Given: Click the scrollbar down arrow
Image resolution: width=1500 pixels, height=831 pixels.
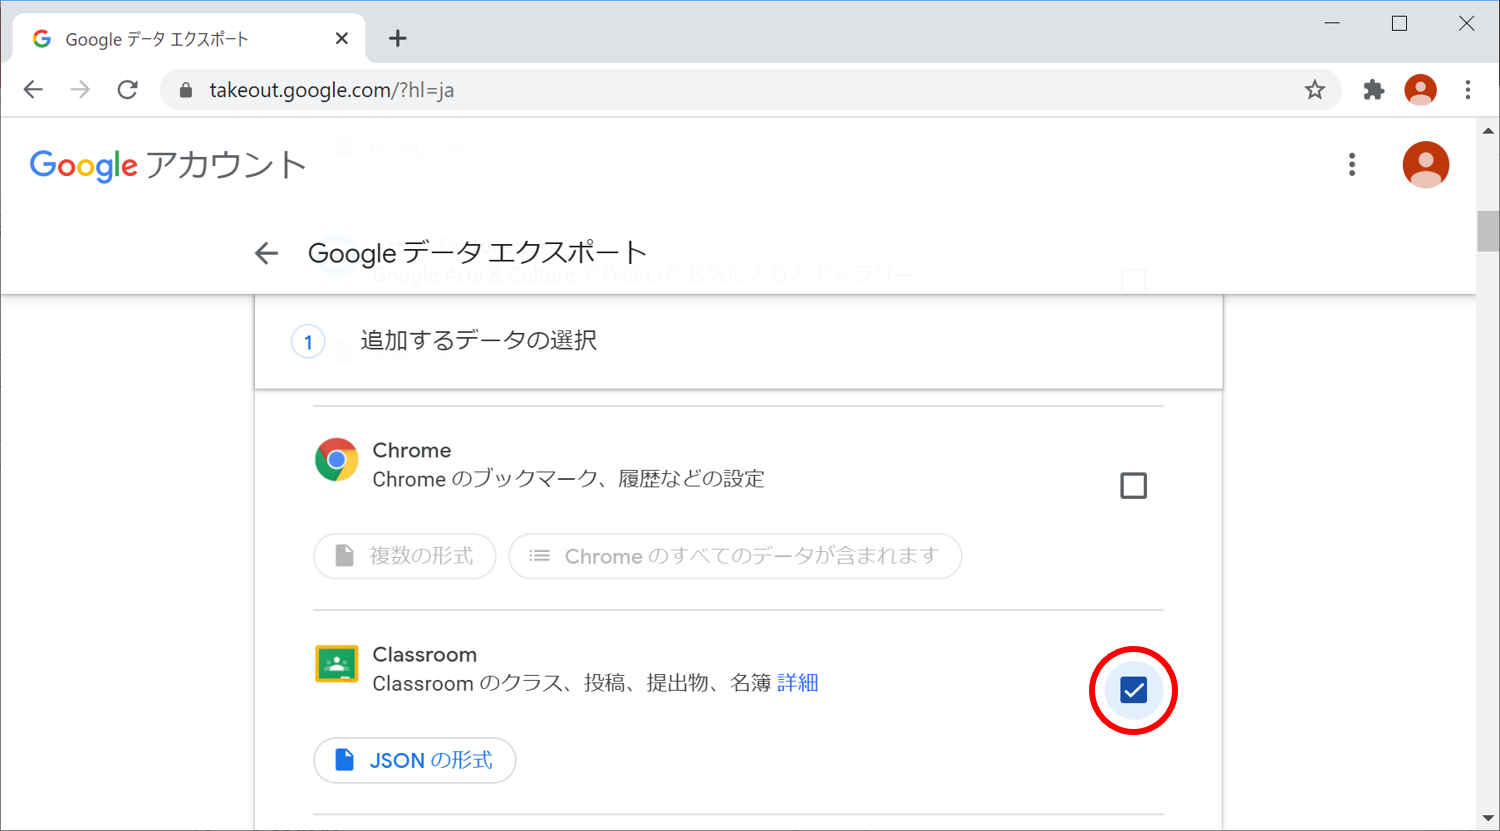Looking at the screenshot, I should click(1488, 819).
